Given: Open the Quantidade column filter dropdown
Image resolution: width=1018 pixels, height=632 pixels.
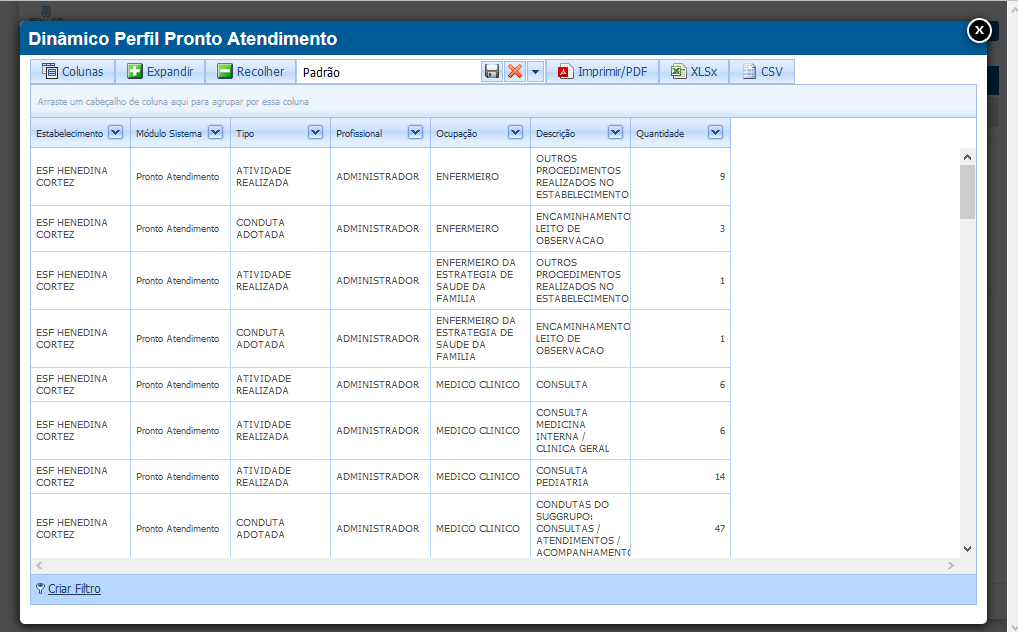Looking at the screenshot, I should (x=715, y=133).
